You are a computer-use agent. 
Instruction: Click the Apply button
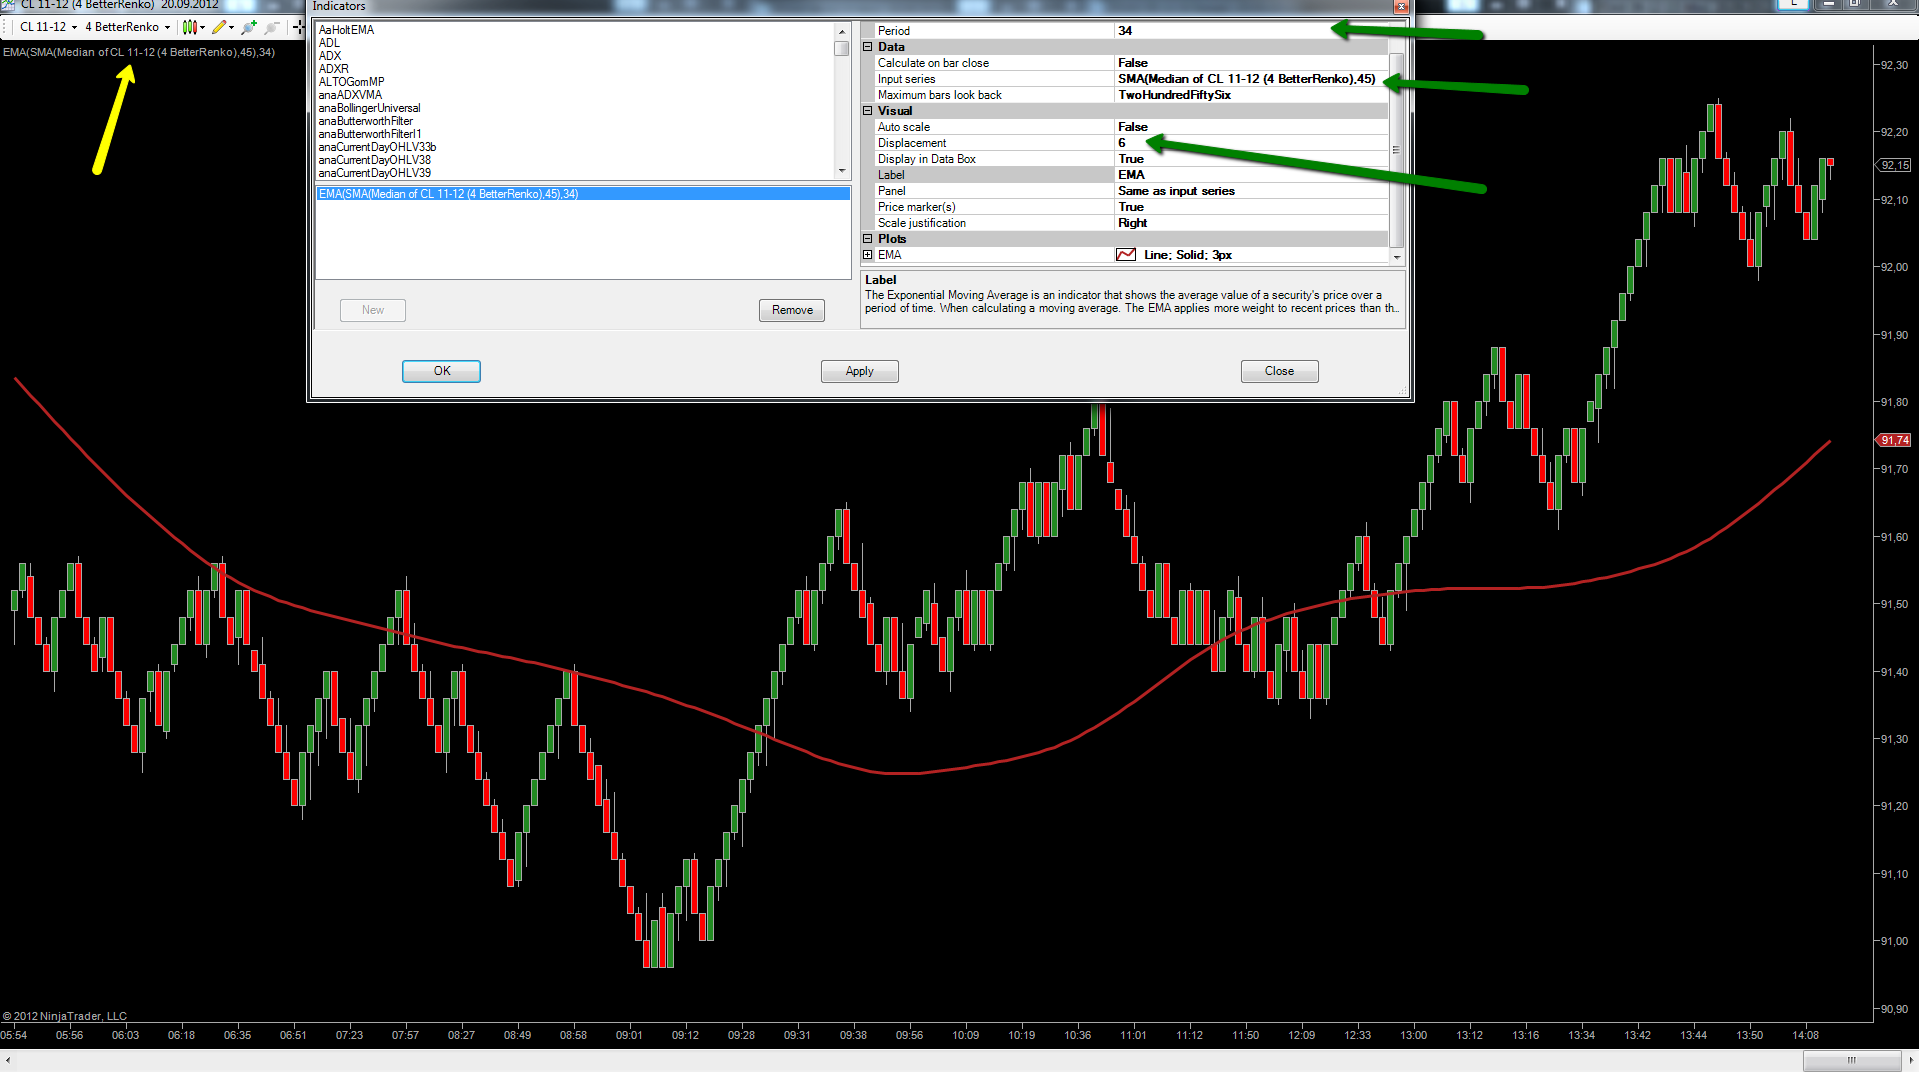tap(859, 371)
